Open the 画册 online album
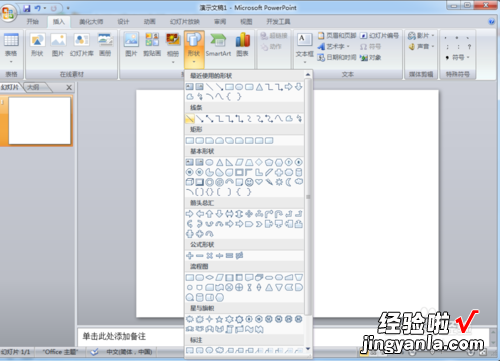500x361 pixels. pos(105,44)
